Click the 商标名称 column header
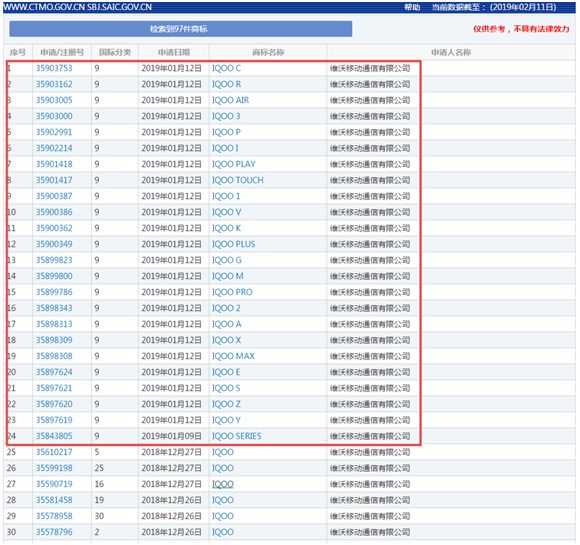Screen dimensions: 580x545 pyautogui.click(x=268, y=52)
